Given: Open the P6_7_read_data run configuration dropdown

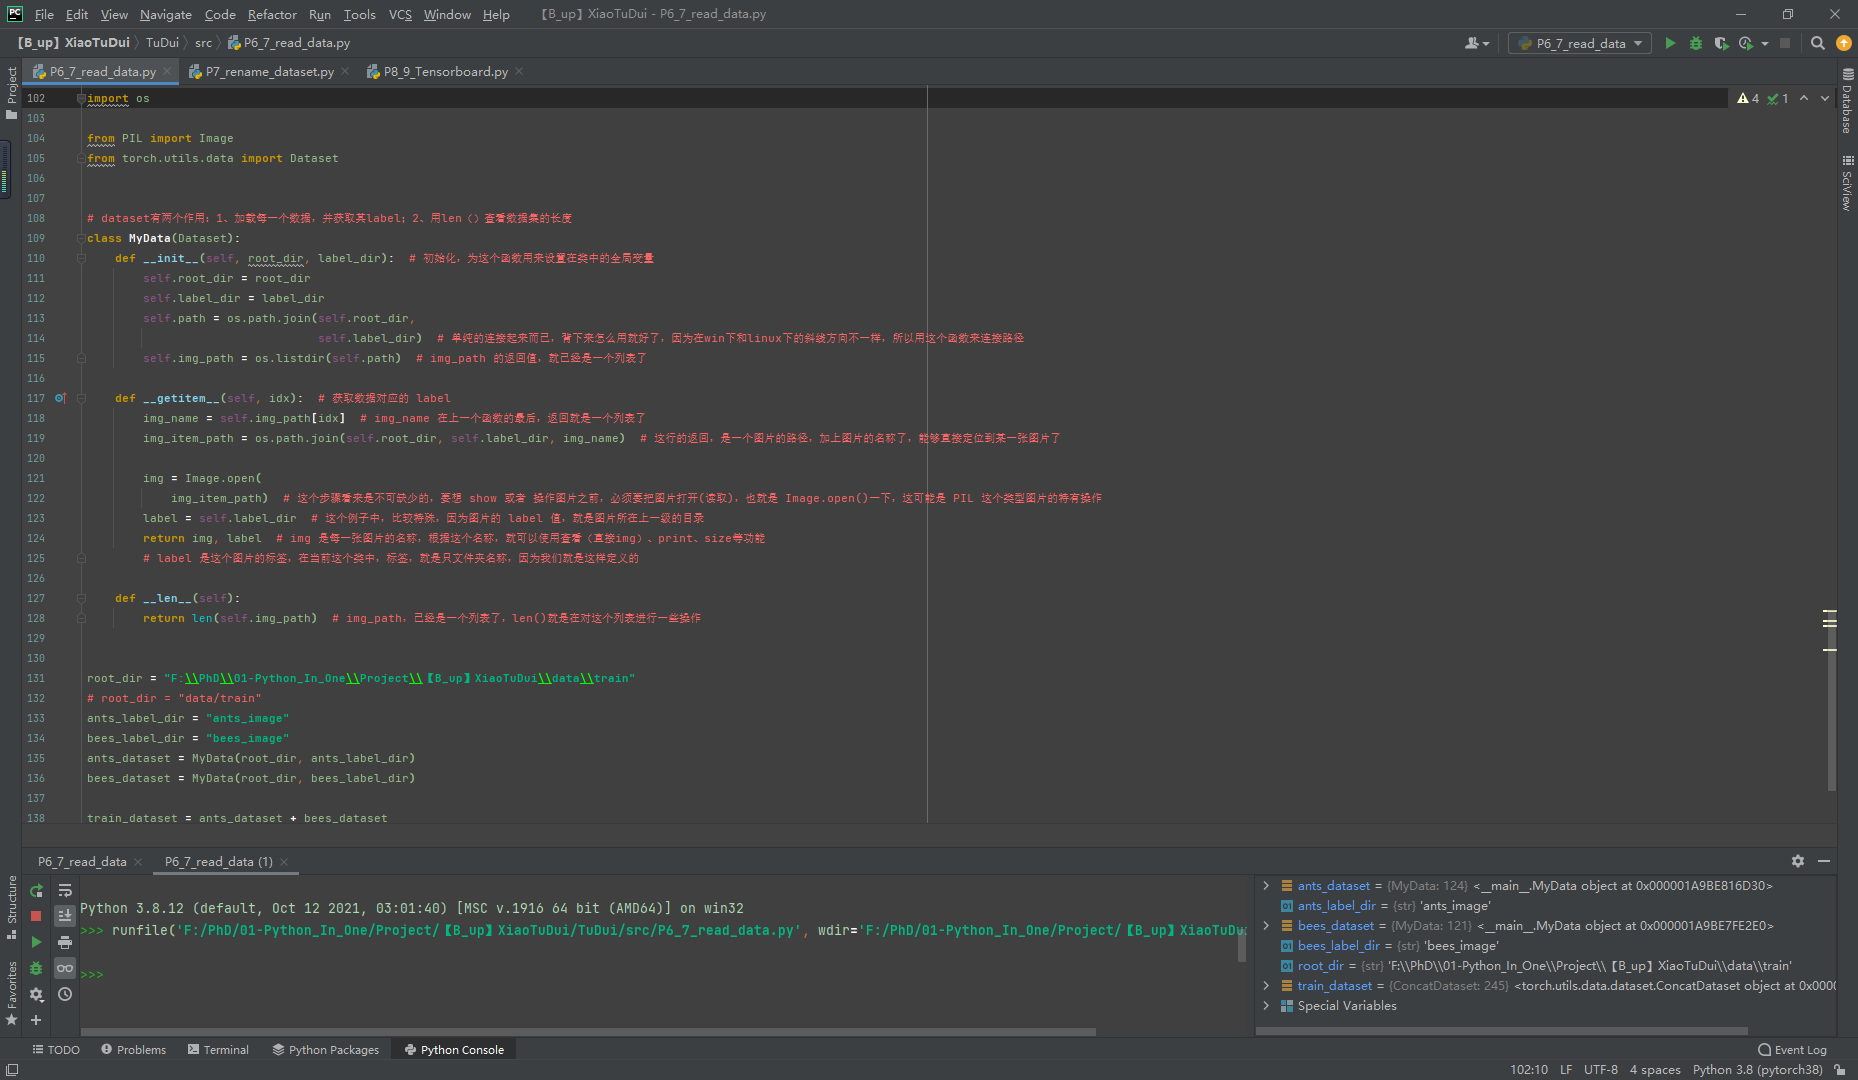Looking at the screenshot, I should click(x=1580, y=43).
